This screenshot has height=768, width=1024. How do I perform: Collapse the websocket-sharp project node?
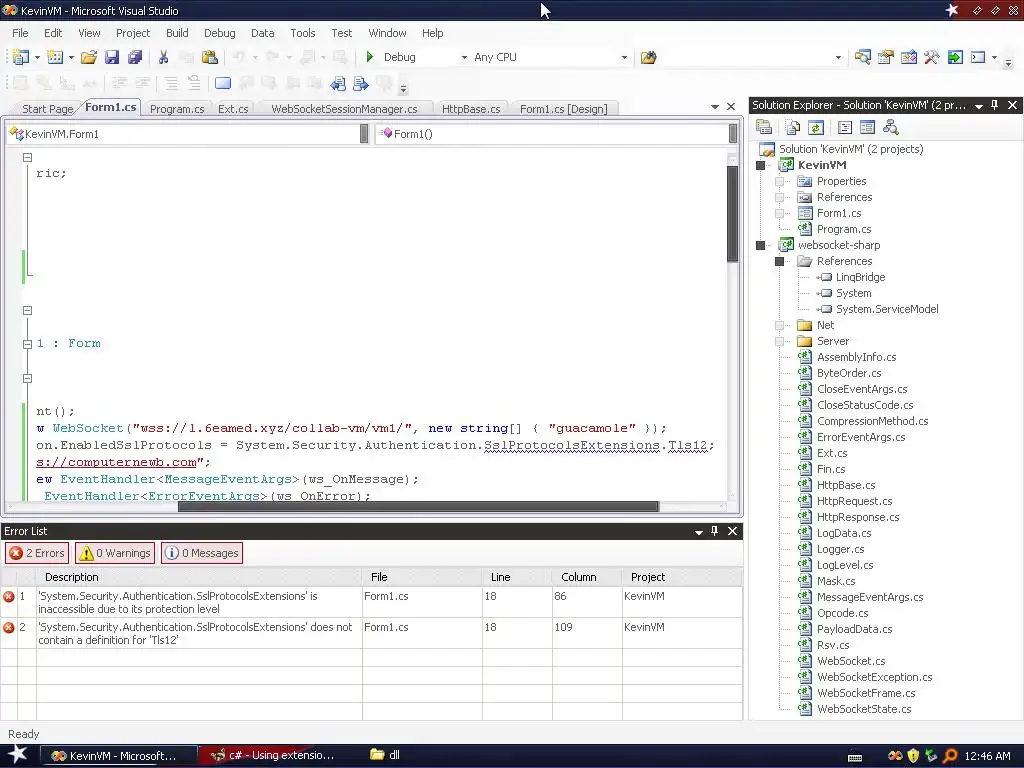click(760, 246)
